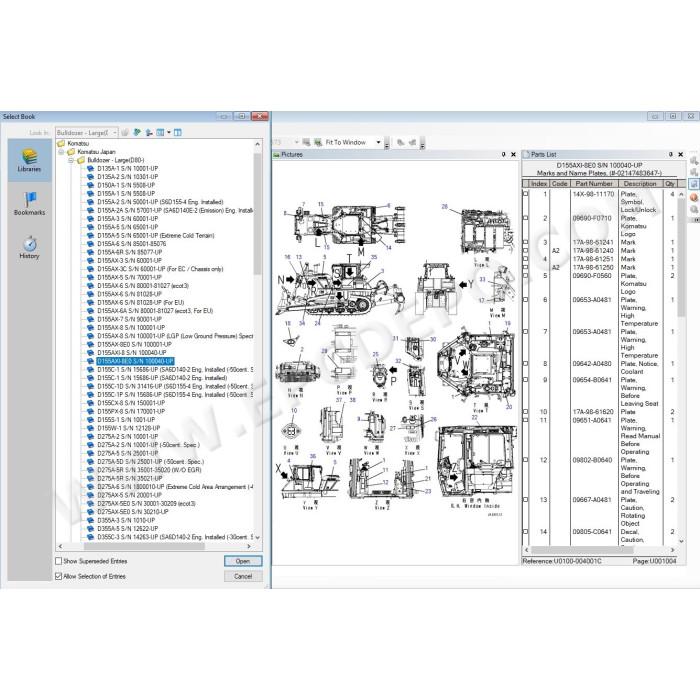Select D155A-5 Extreme Cold Terrain book

[x=155, y=235]
